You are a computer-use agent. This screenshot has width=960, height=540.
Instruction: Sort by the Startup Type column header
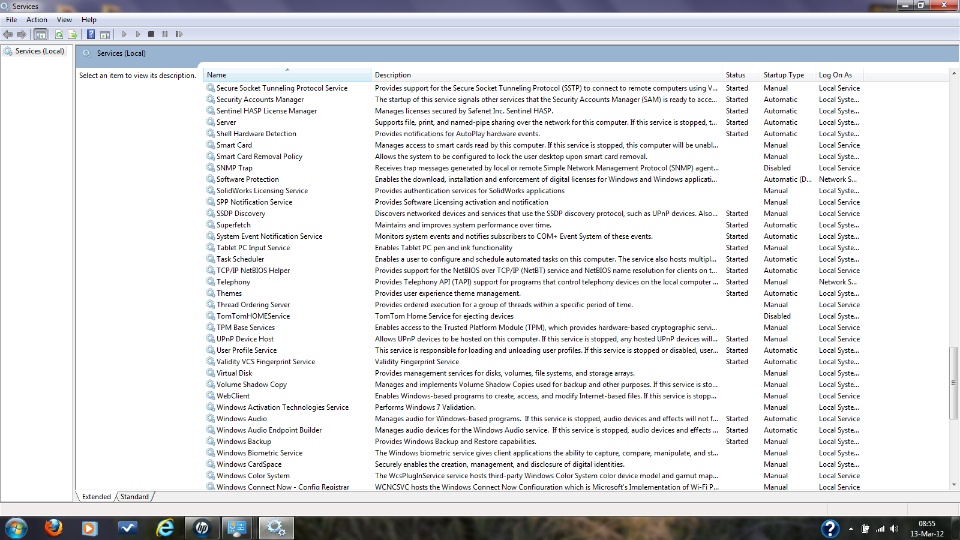787,75
